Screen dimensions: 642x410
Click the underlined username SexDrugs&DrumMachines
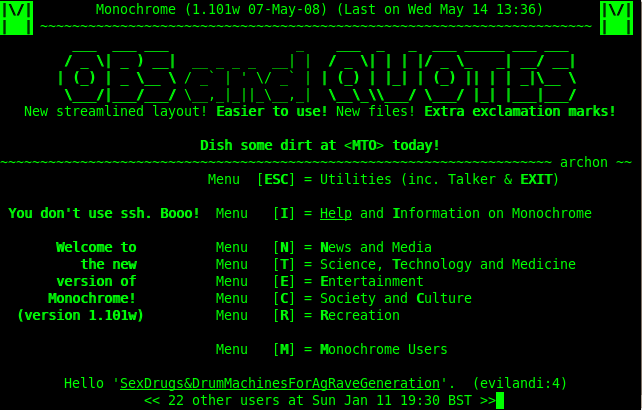click(x=279, y=384)
